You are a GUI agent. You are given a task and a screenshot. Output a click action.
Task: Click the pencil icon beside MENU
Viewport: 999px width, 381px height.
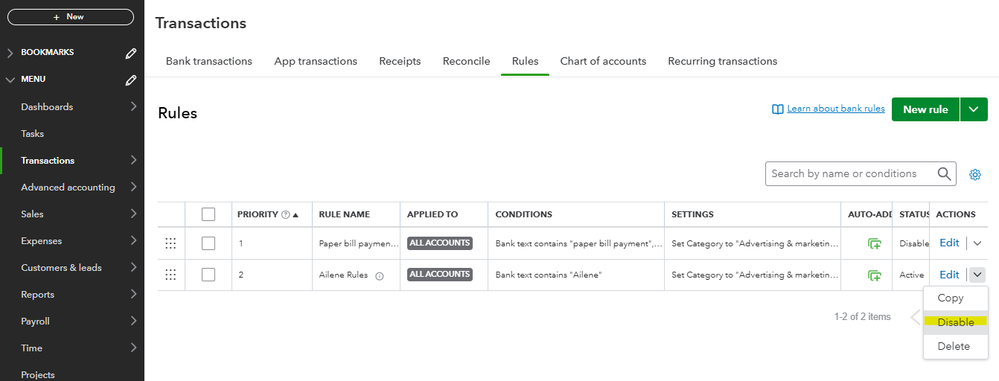tap(131, 80)
